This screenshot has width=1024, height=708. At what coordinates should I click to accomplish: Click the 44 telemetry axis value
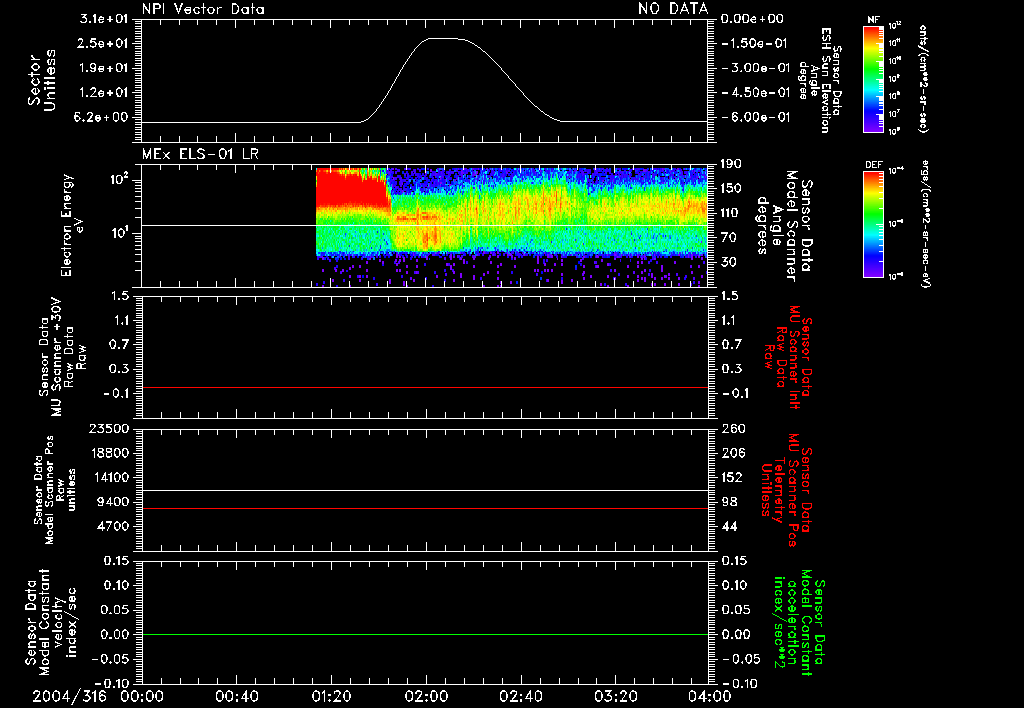(x=729, y=526)
